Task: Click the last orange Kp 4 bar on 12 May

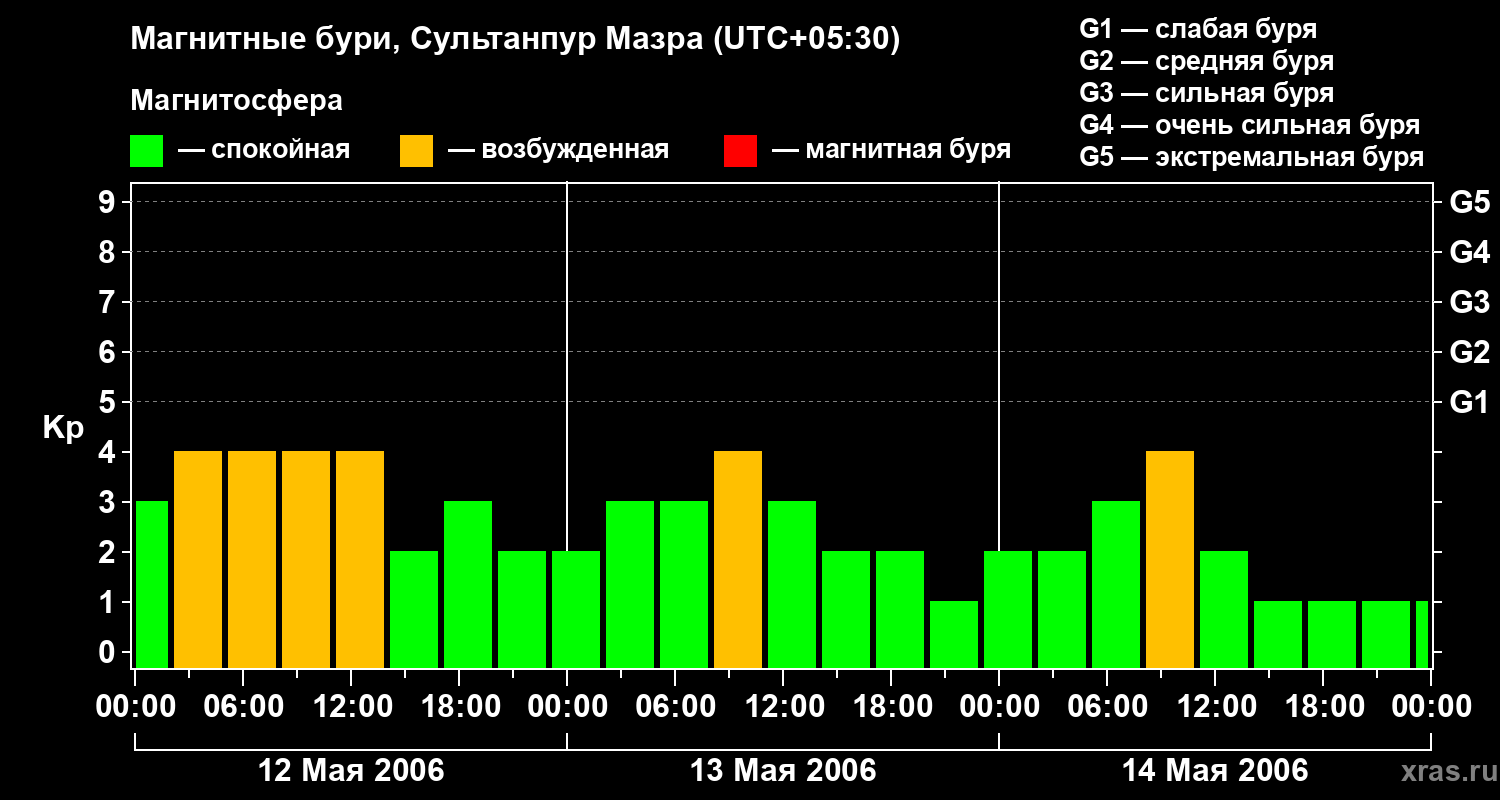Action: click(x=360, y=559)
